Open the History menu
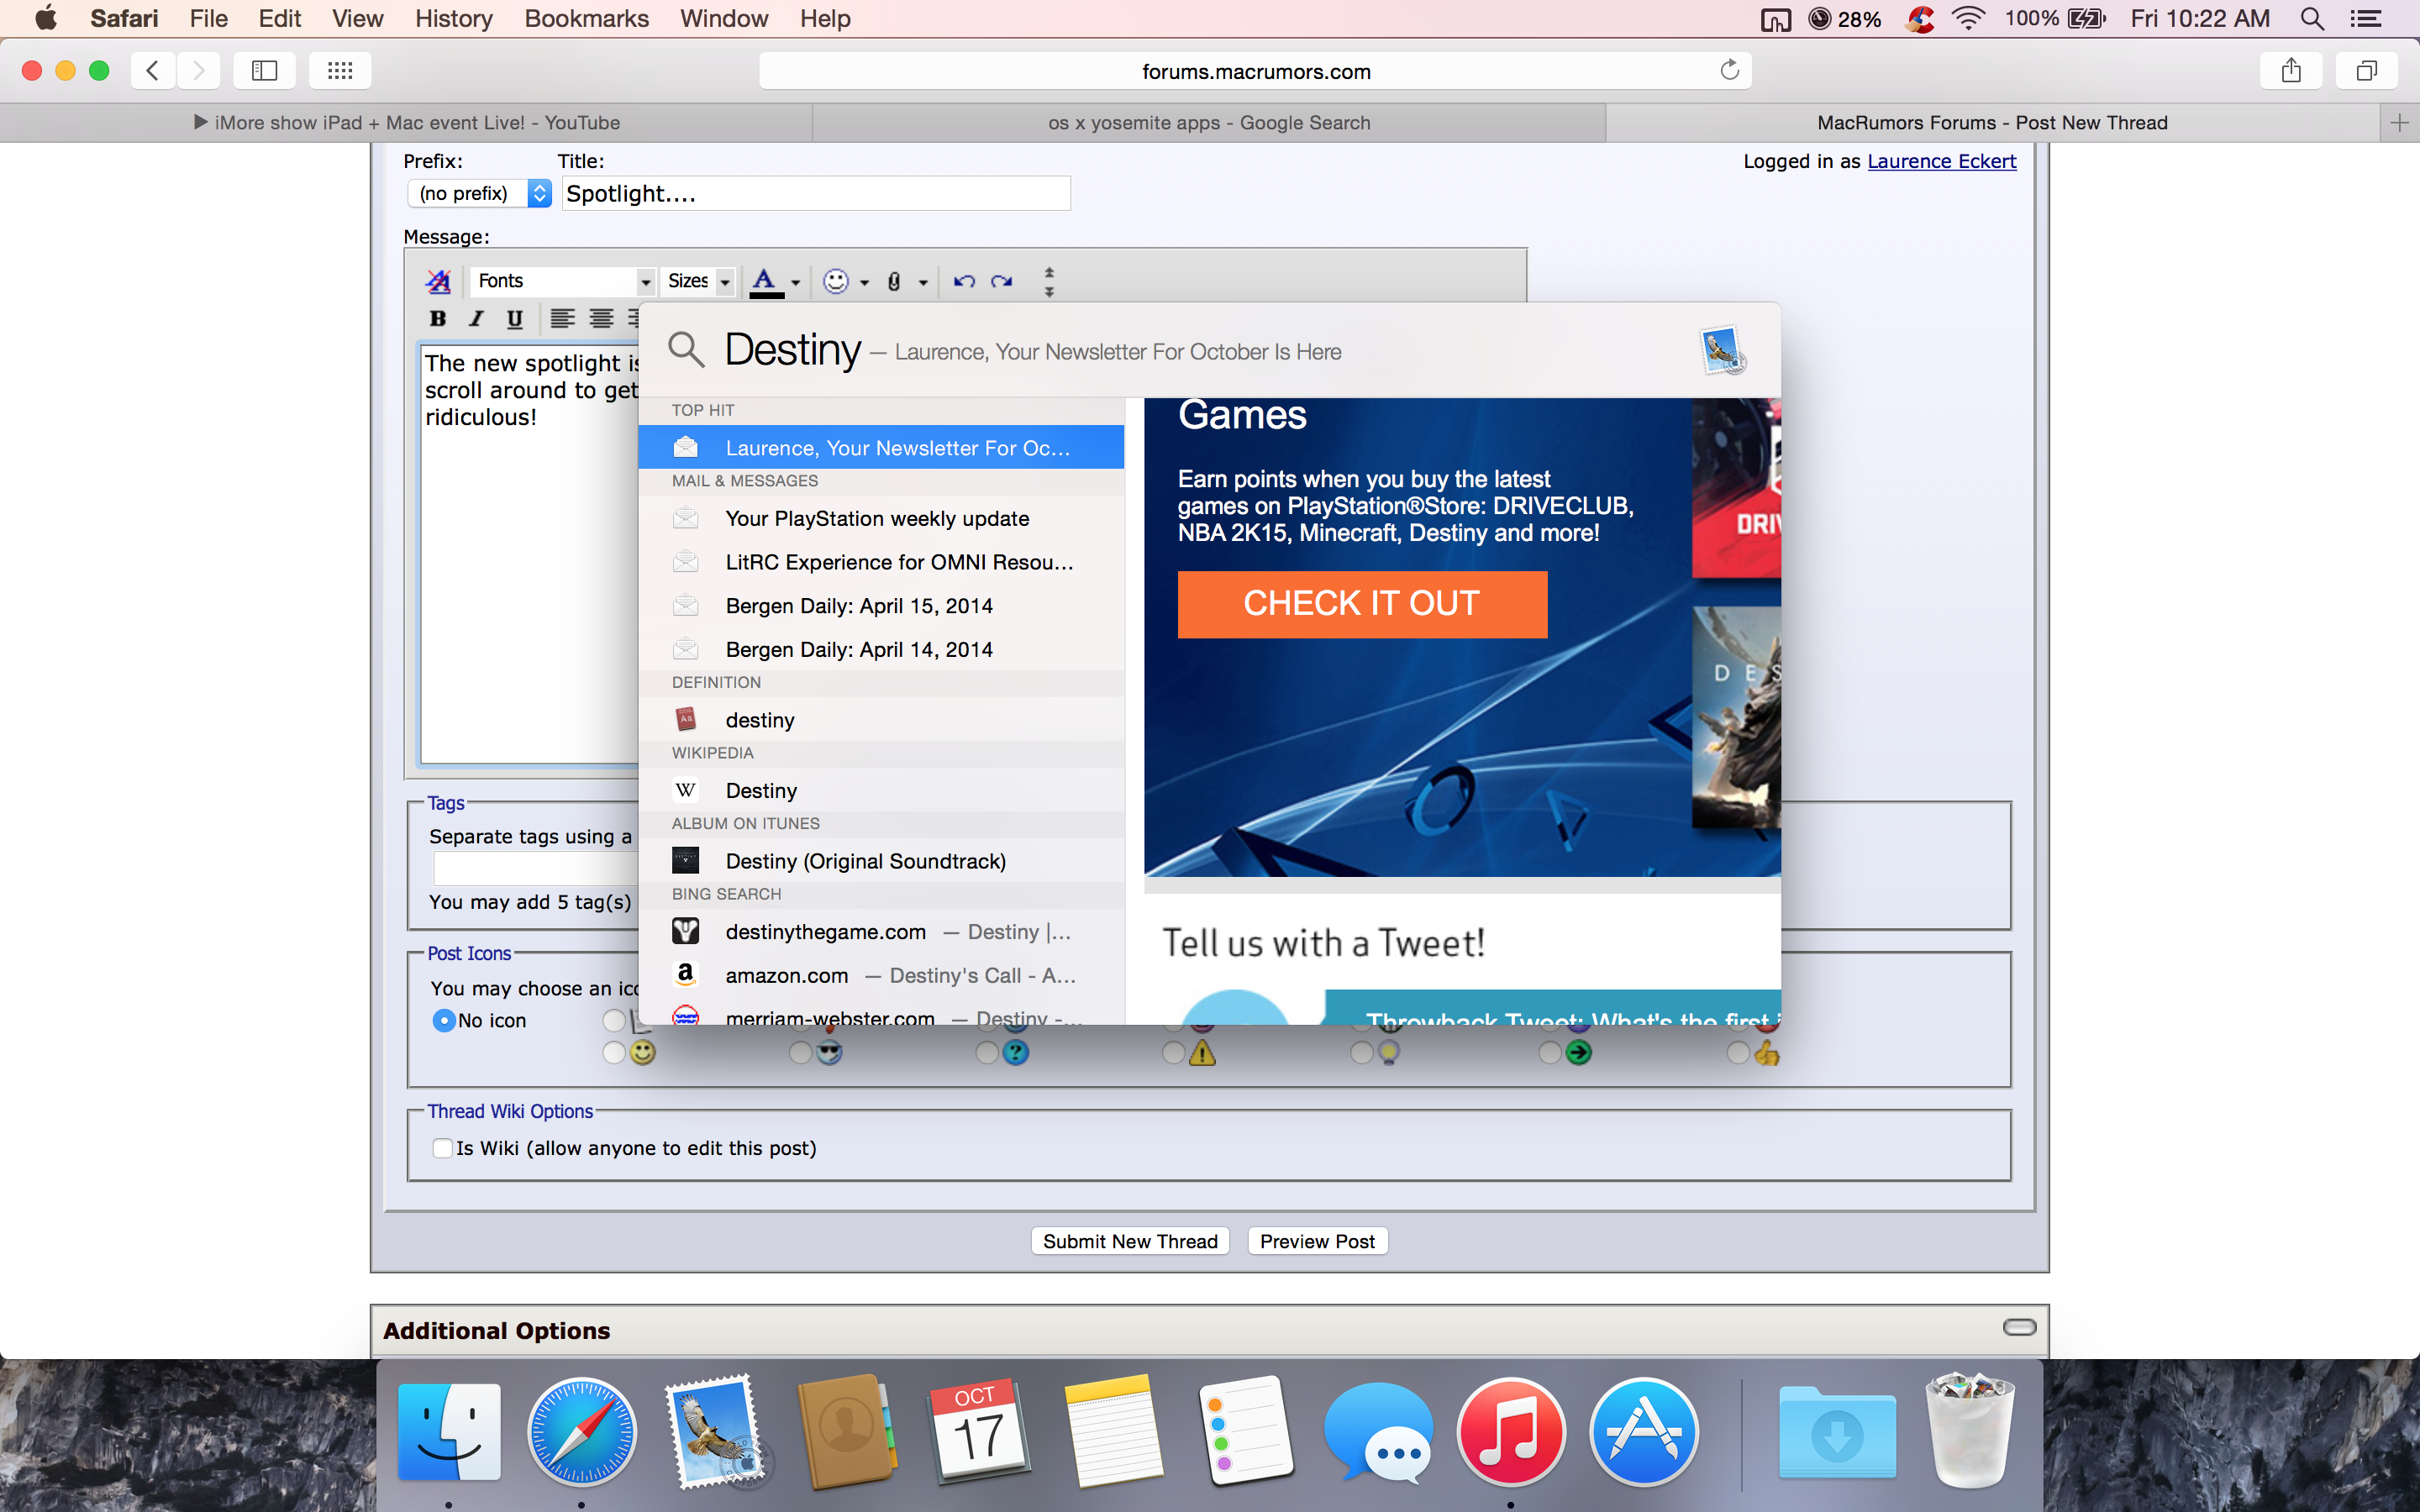This screenshot has width=2420, height=1512. 454,18
